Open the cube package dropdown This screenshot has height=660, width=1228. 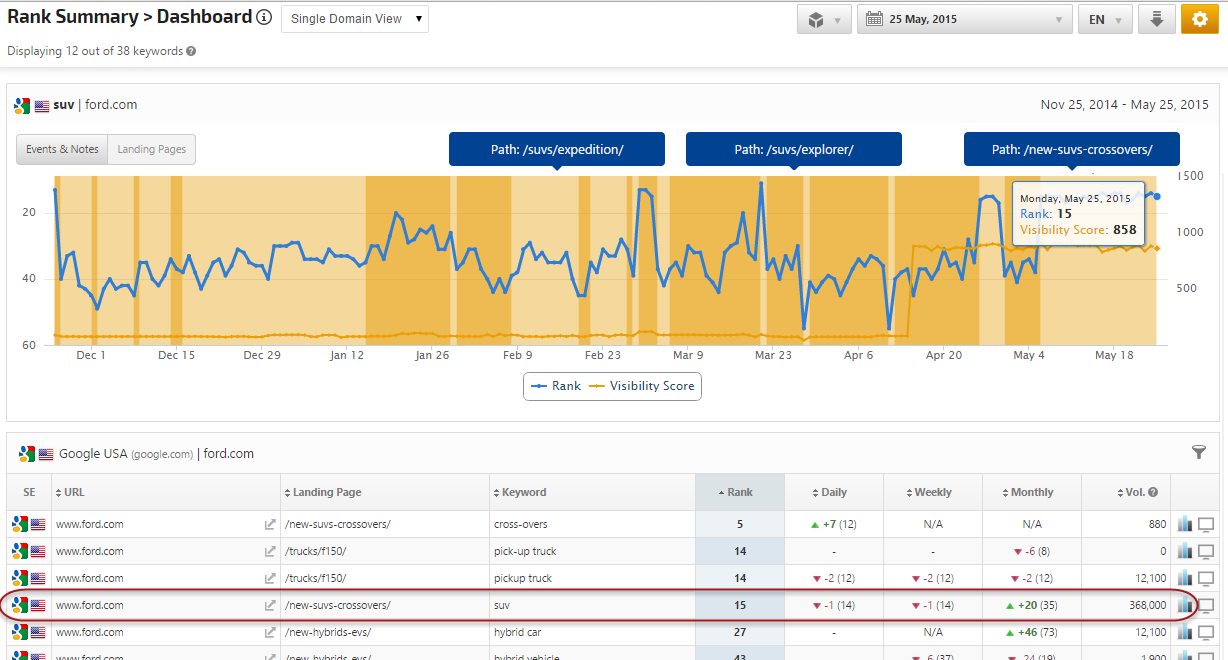tap(824, 19)
